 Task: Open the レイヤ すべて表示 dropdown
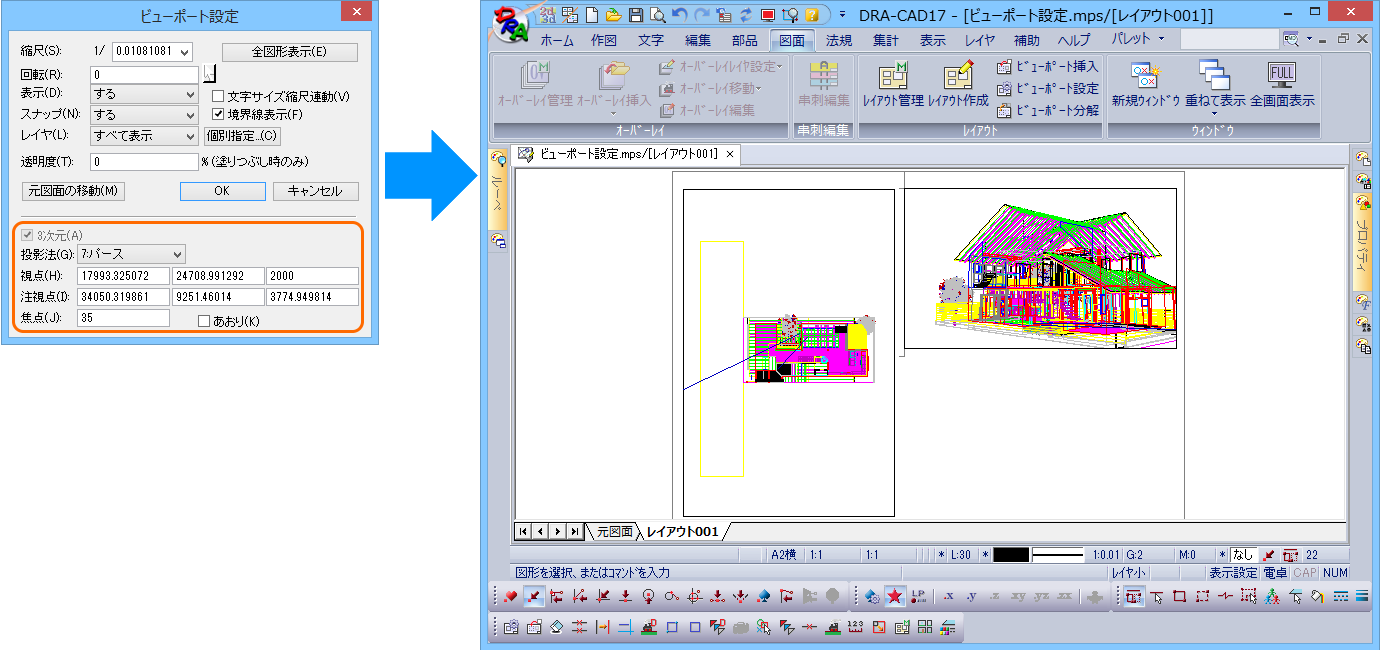145,136
